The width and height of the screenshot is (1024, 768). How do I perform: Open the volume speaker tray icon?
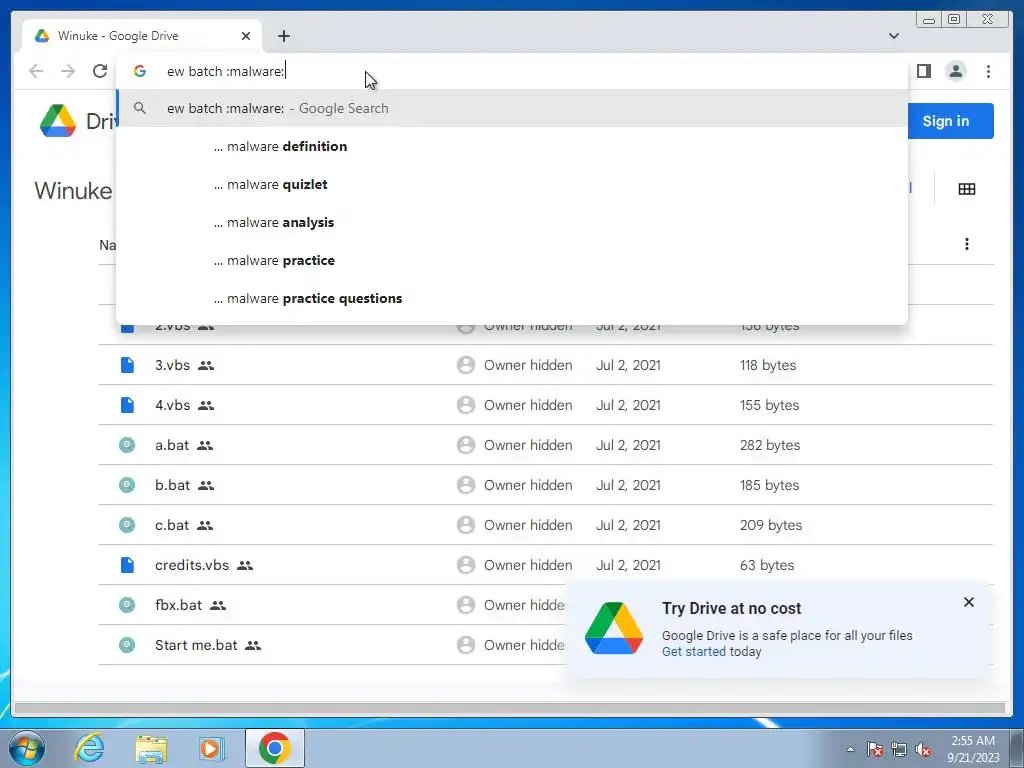pos(923,749)
